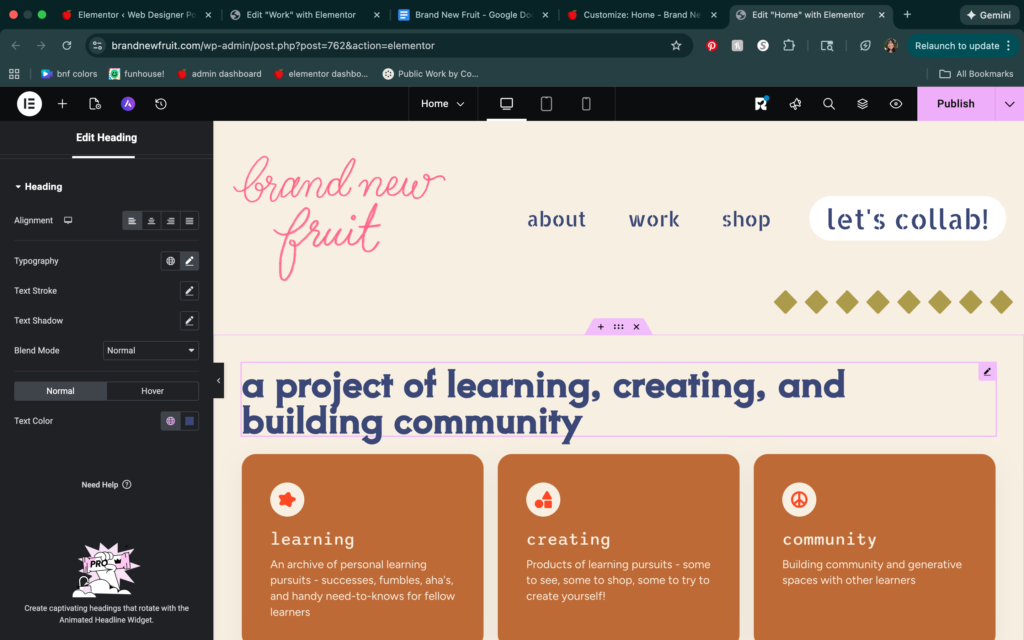Open the Finder search magnifier icon
Screen dimensions: 1024x640
pos(829,104)
